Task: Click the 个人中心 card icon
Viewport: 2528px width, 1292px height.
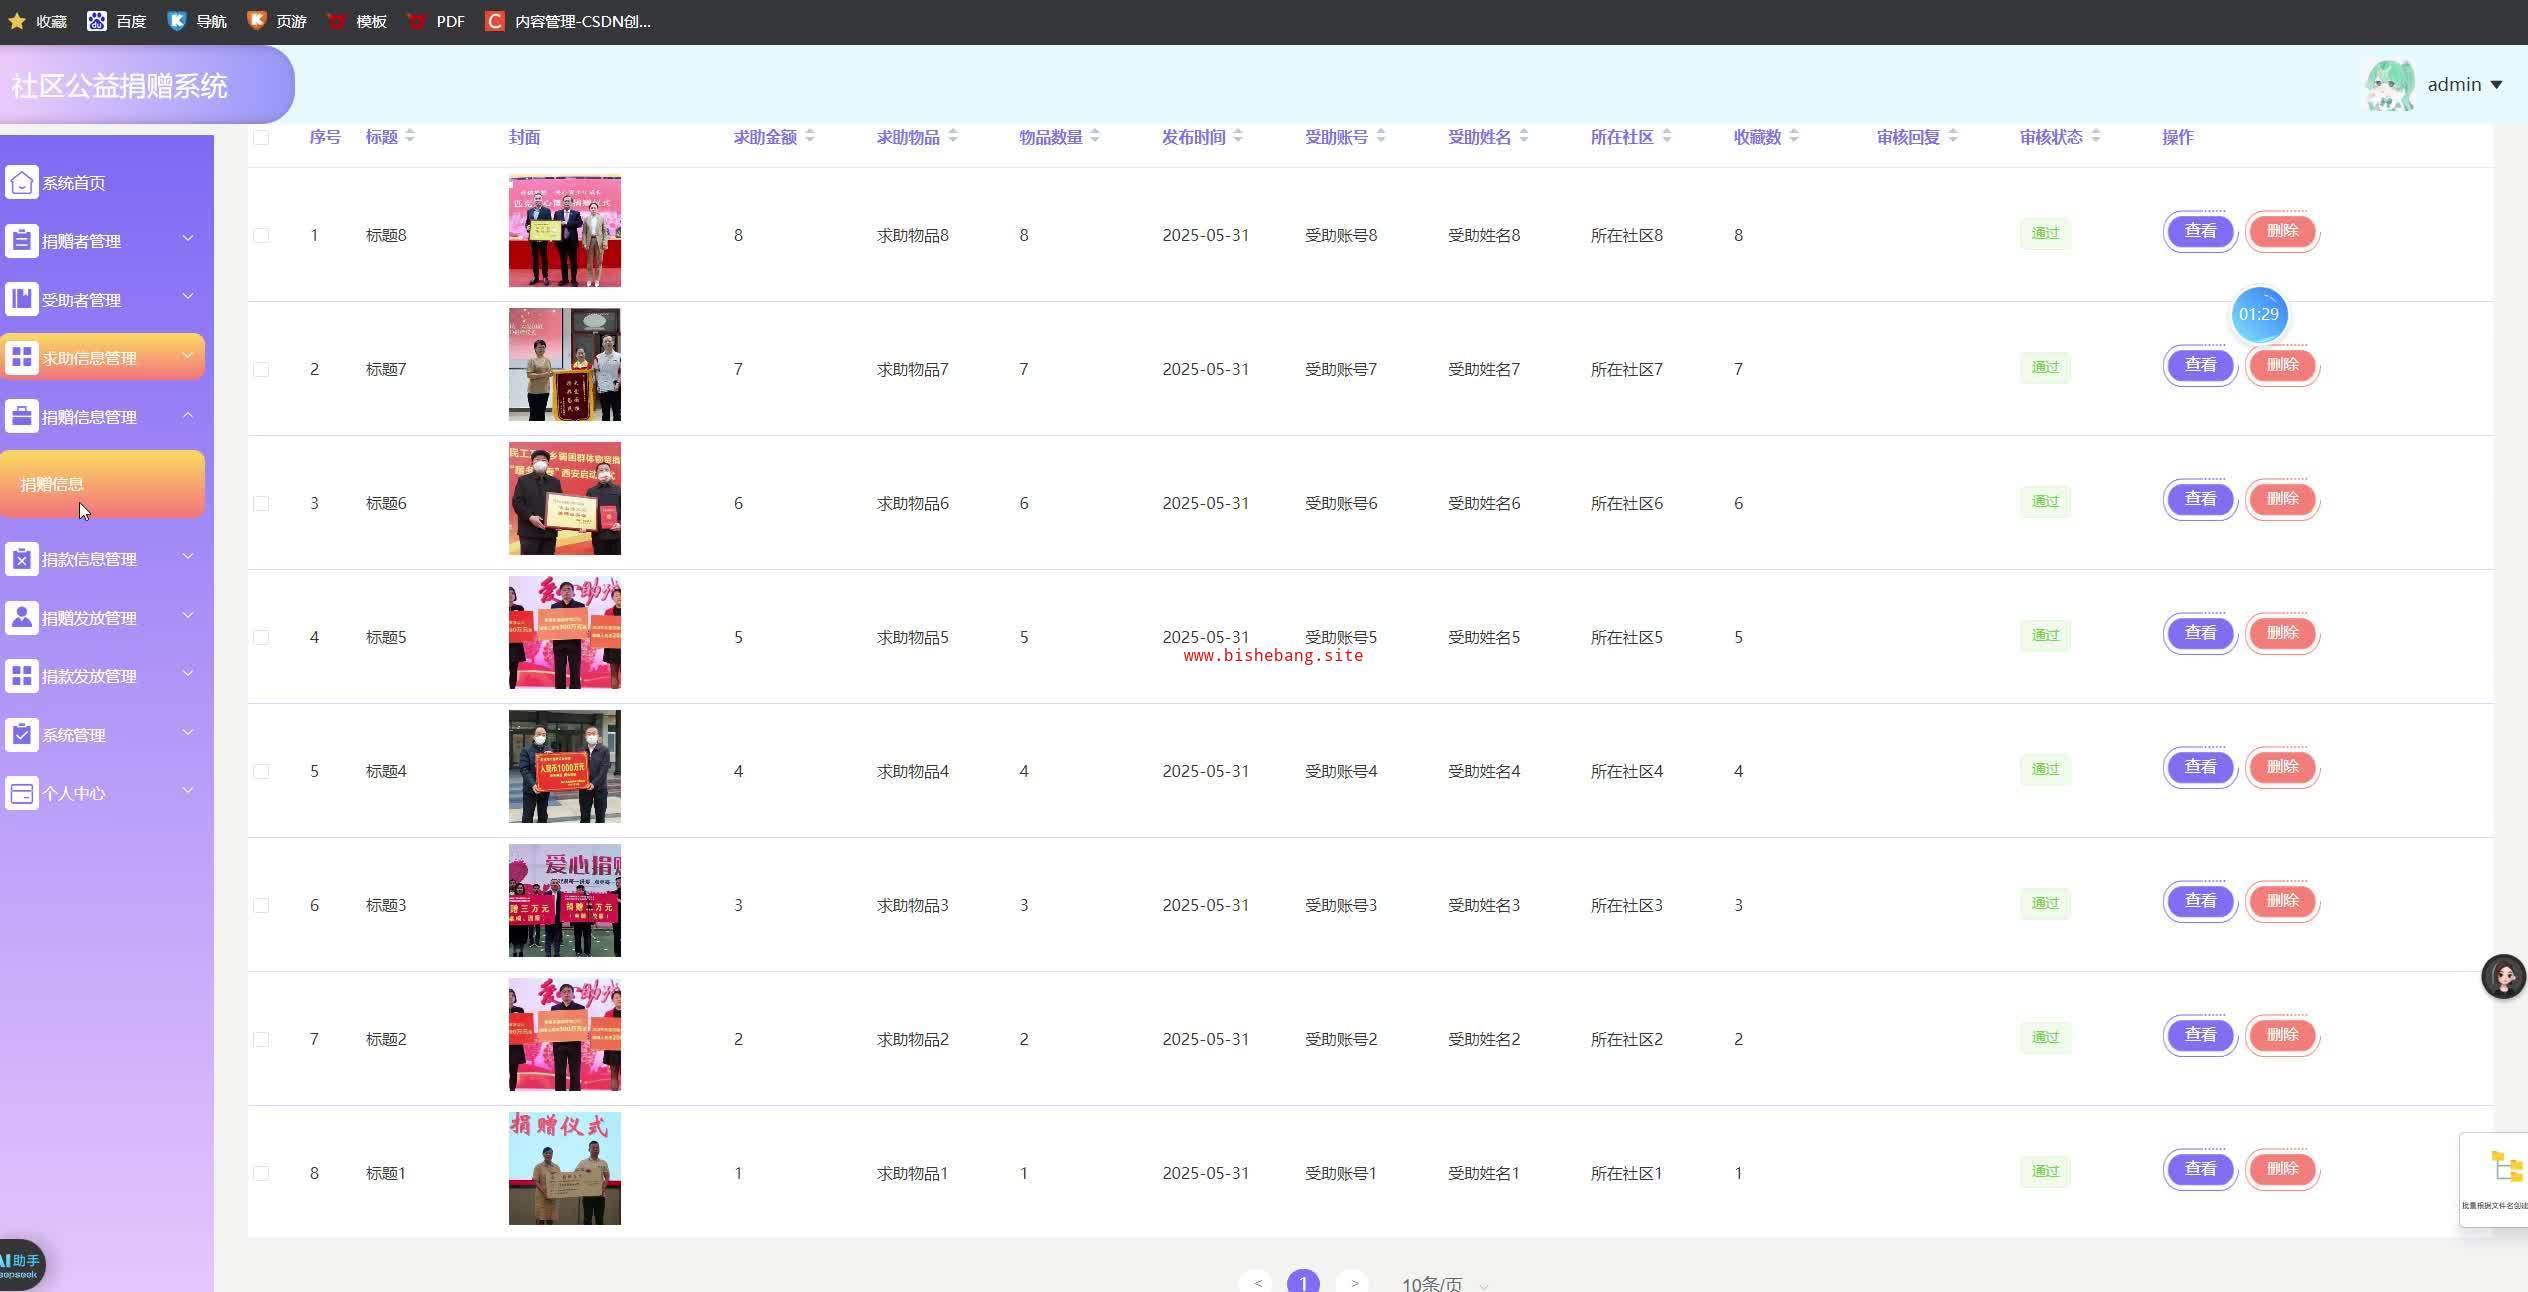Action: [x=22, y=793]
